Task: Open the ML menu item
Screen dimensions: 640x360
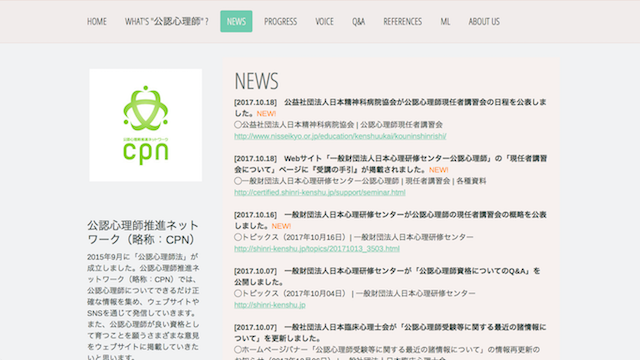Action: pos(445,21)
